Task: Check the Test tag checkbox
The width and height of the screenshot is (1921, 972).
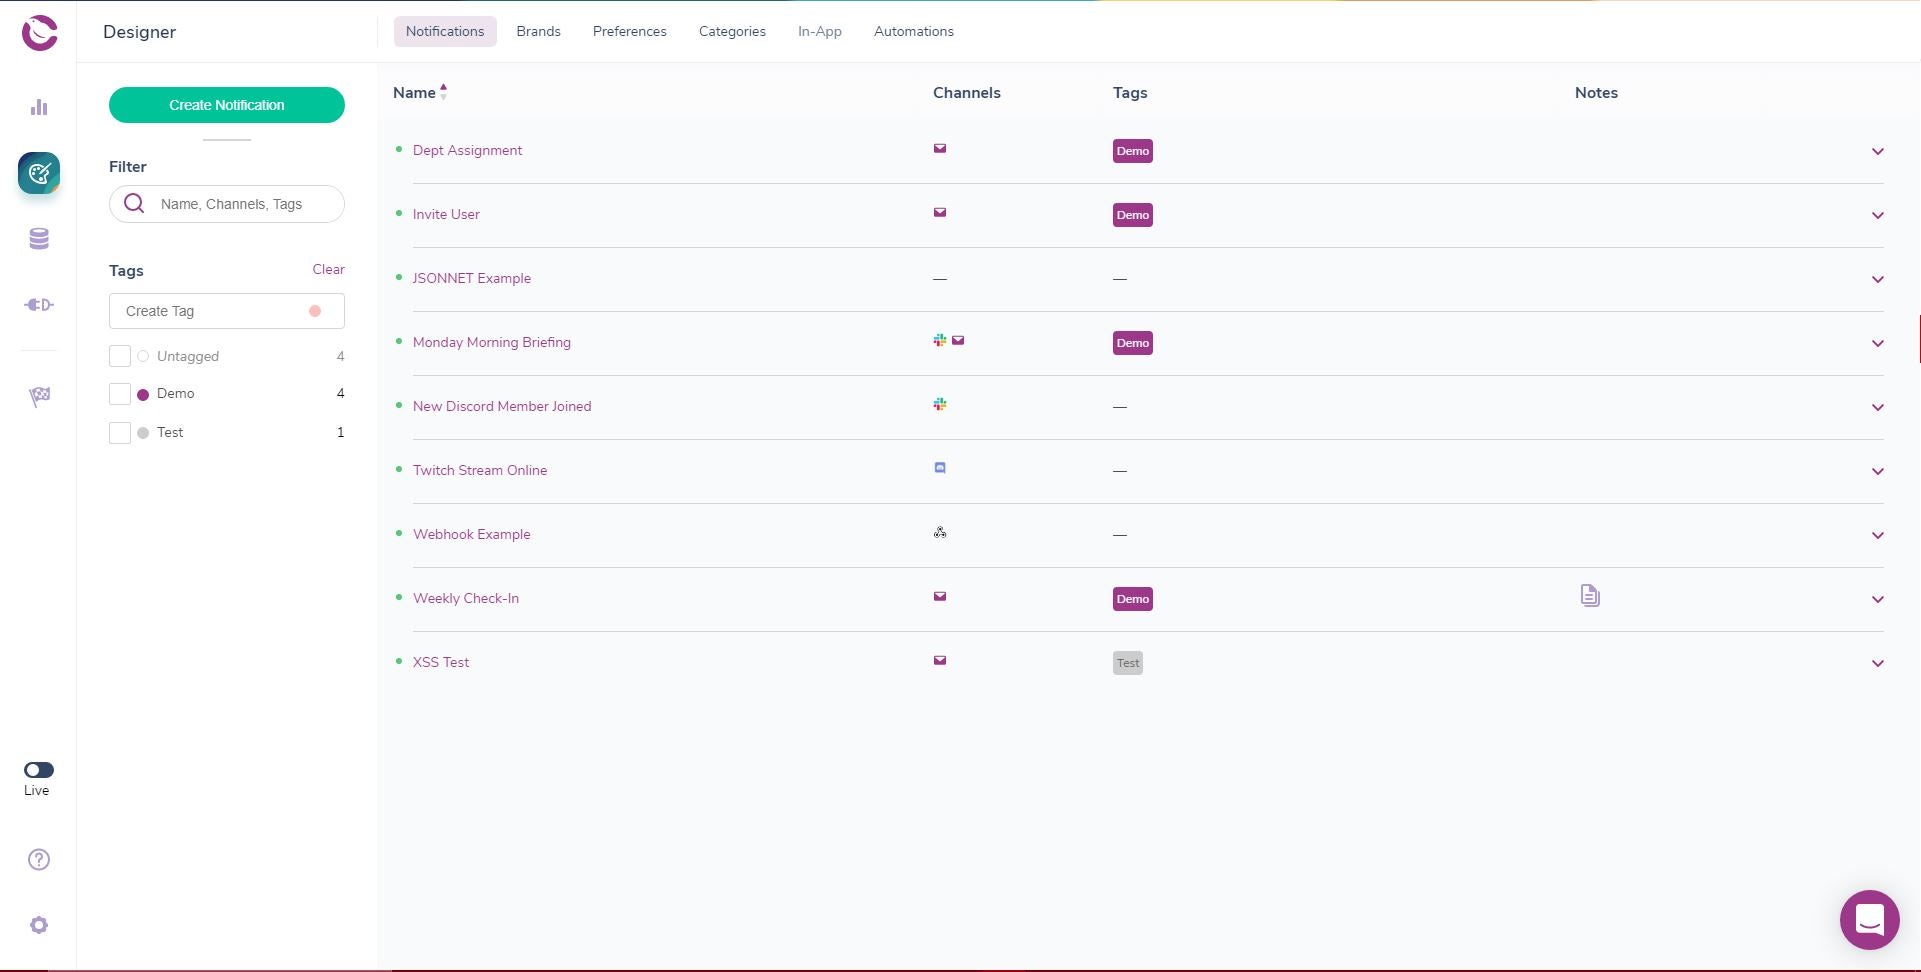Action: (120, 433)
